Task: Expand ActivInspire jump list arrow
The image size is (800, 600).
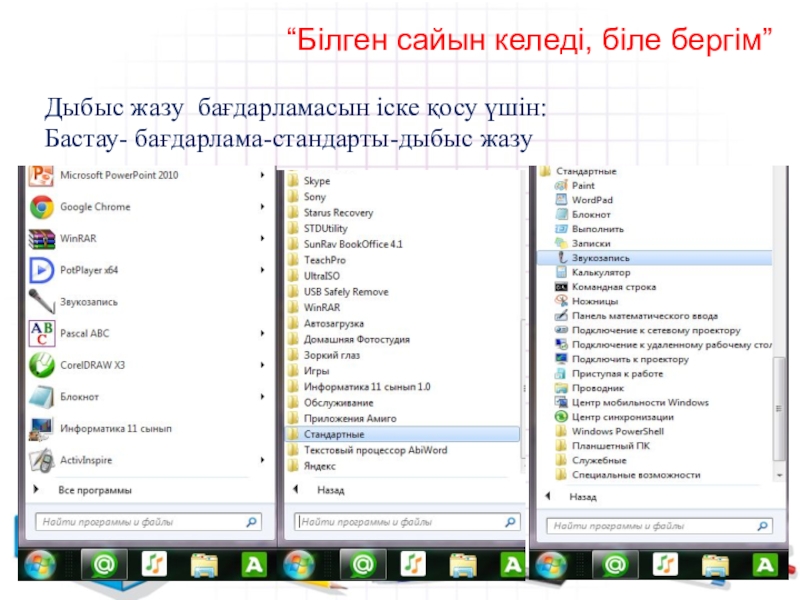Action: coord(262,460)
